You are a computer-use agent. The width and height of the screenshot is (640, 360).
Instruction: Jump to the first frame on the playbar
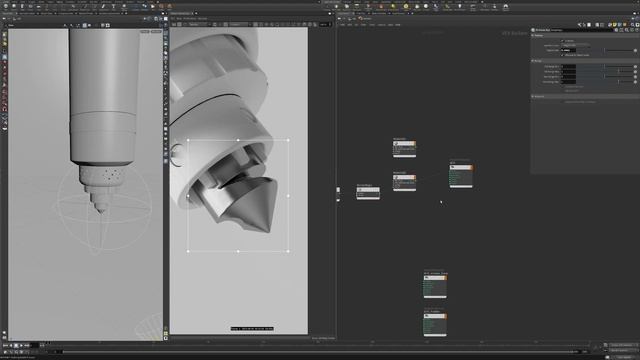[4, 345]
